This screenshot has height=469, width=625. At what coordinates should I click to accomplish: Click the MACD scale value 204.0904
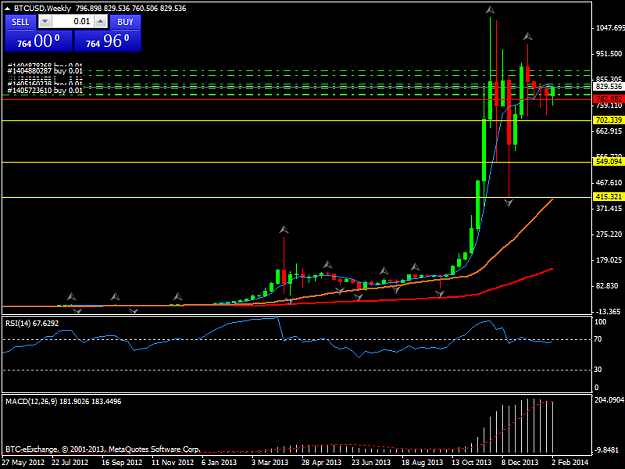tap(609, 400)
